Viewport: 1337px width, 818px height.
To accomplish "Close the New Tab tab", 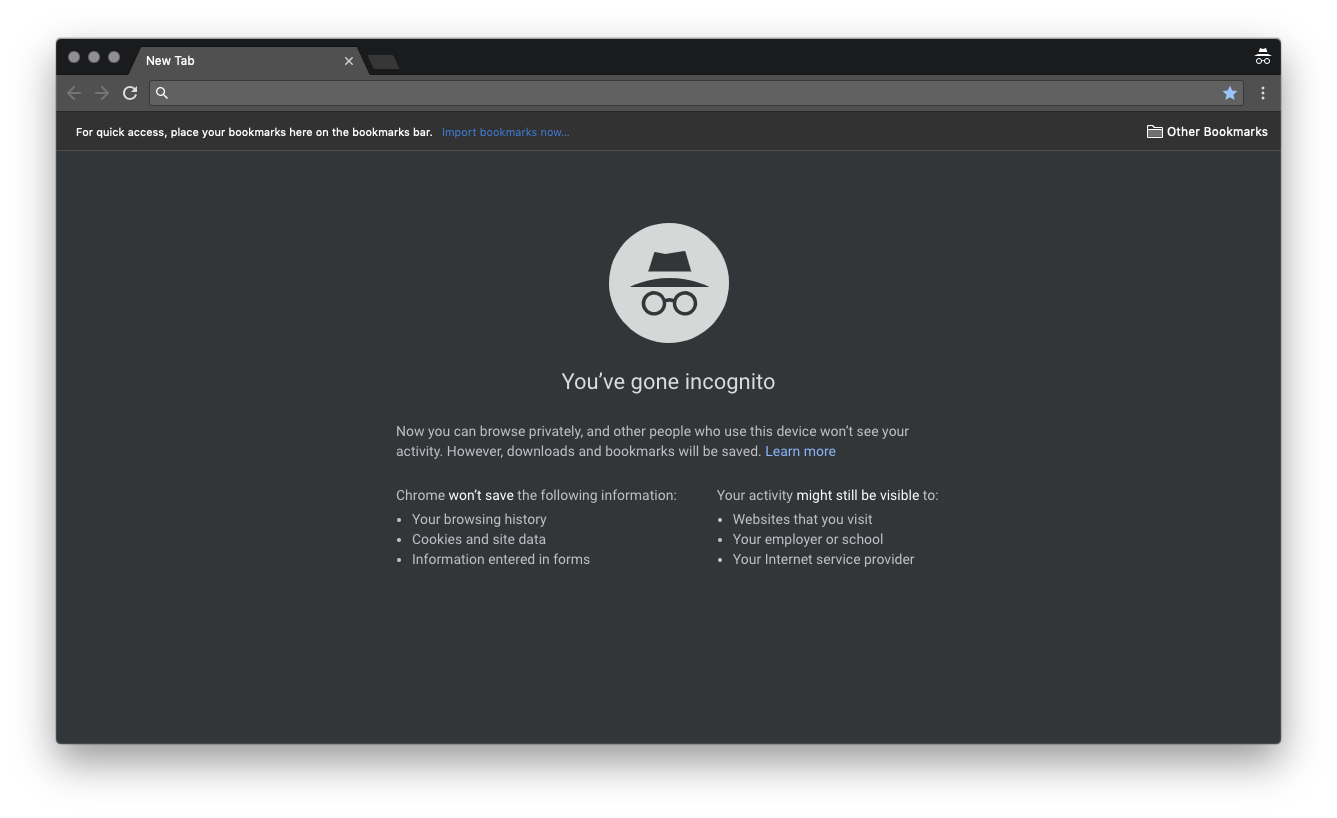I will pos(348,60).
